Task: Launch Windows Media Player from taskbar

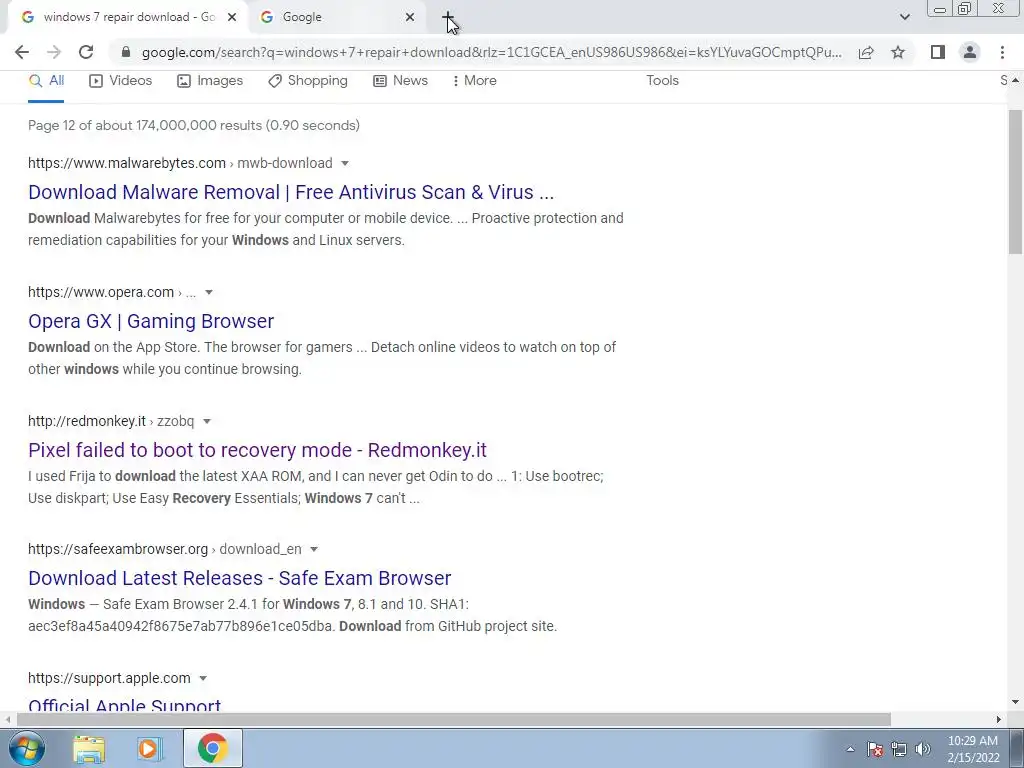Action: click(149, 749)
